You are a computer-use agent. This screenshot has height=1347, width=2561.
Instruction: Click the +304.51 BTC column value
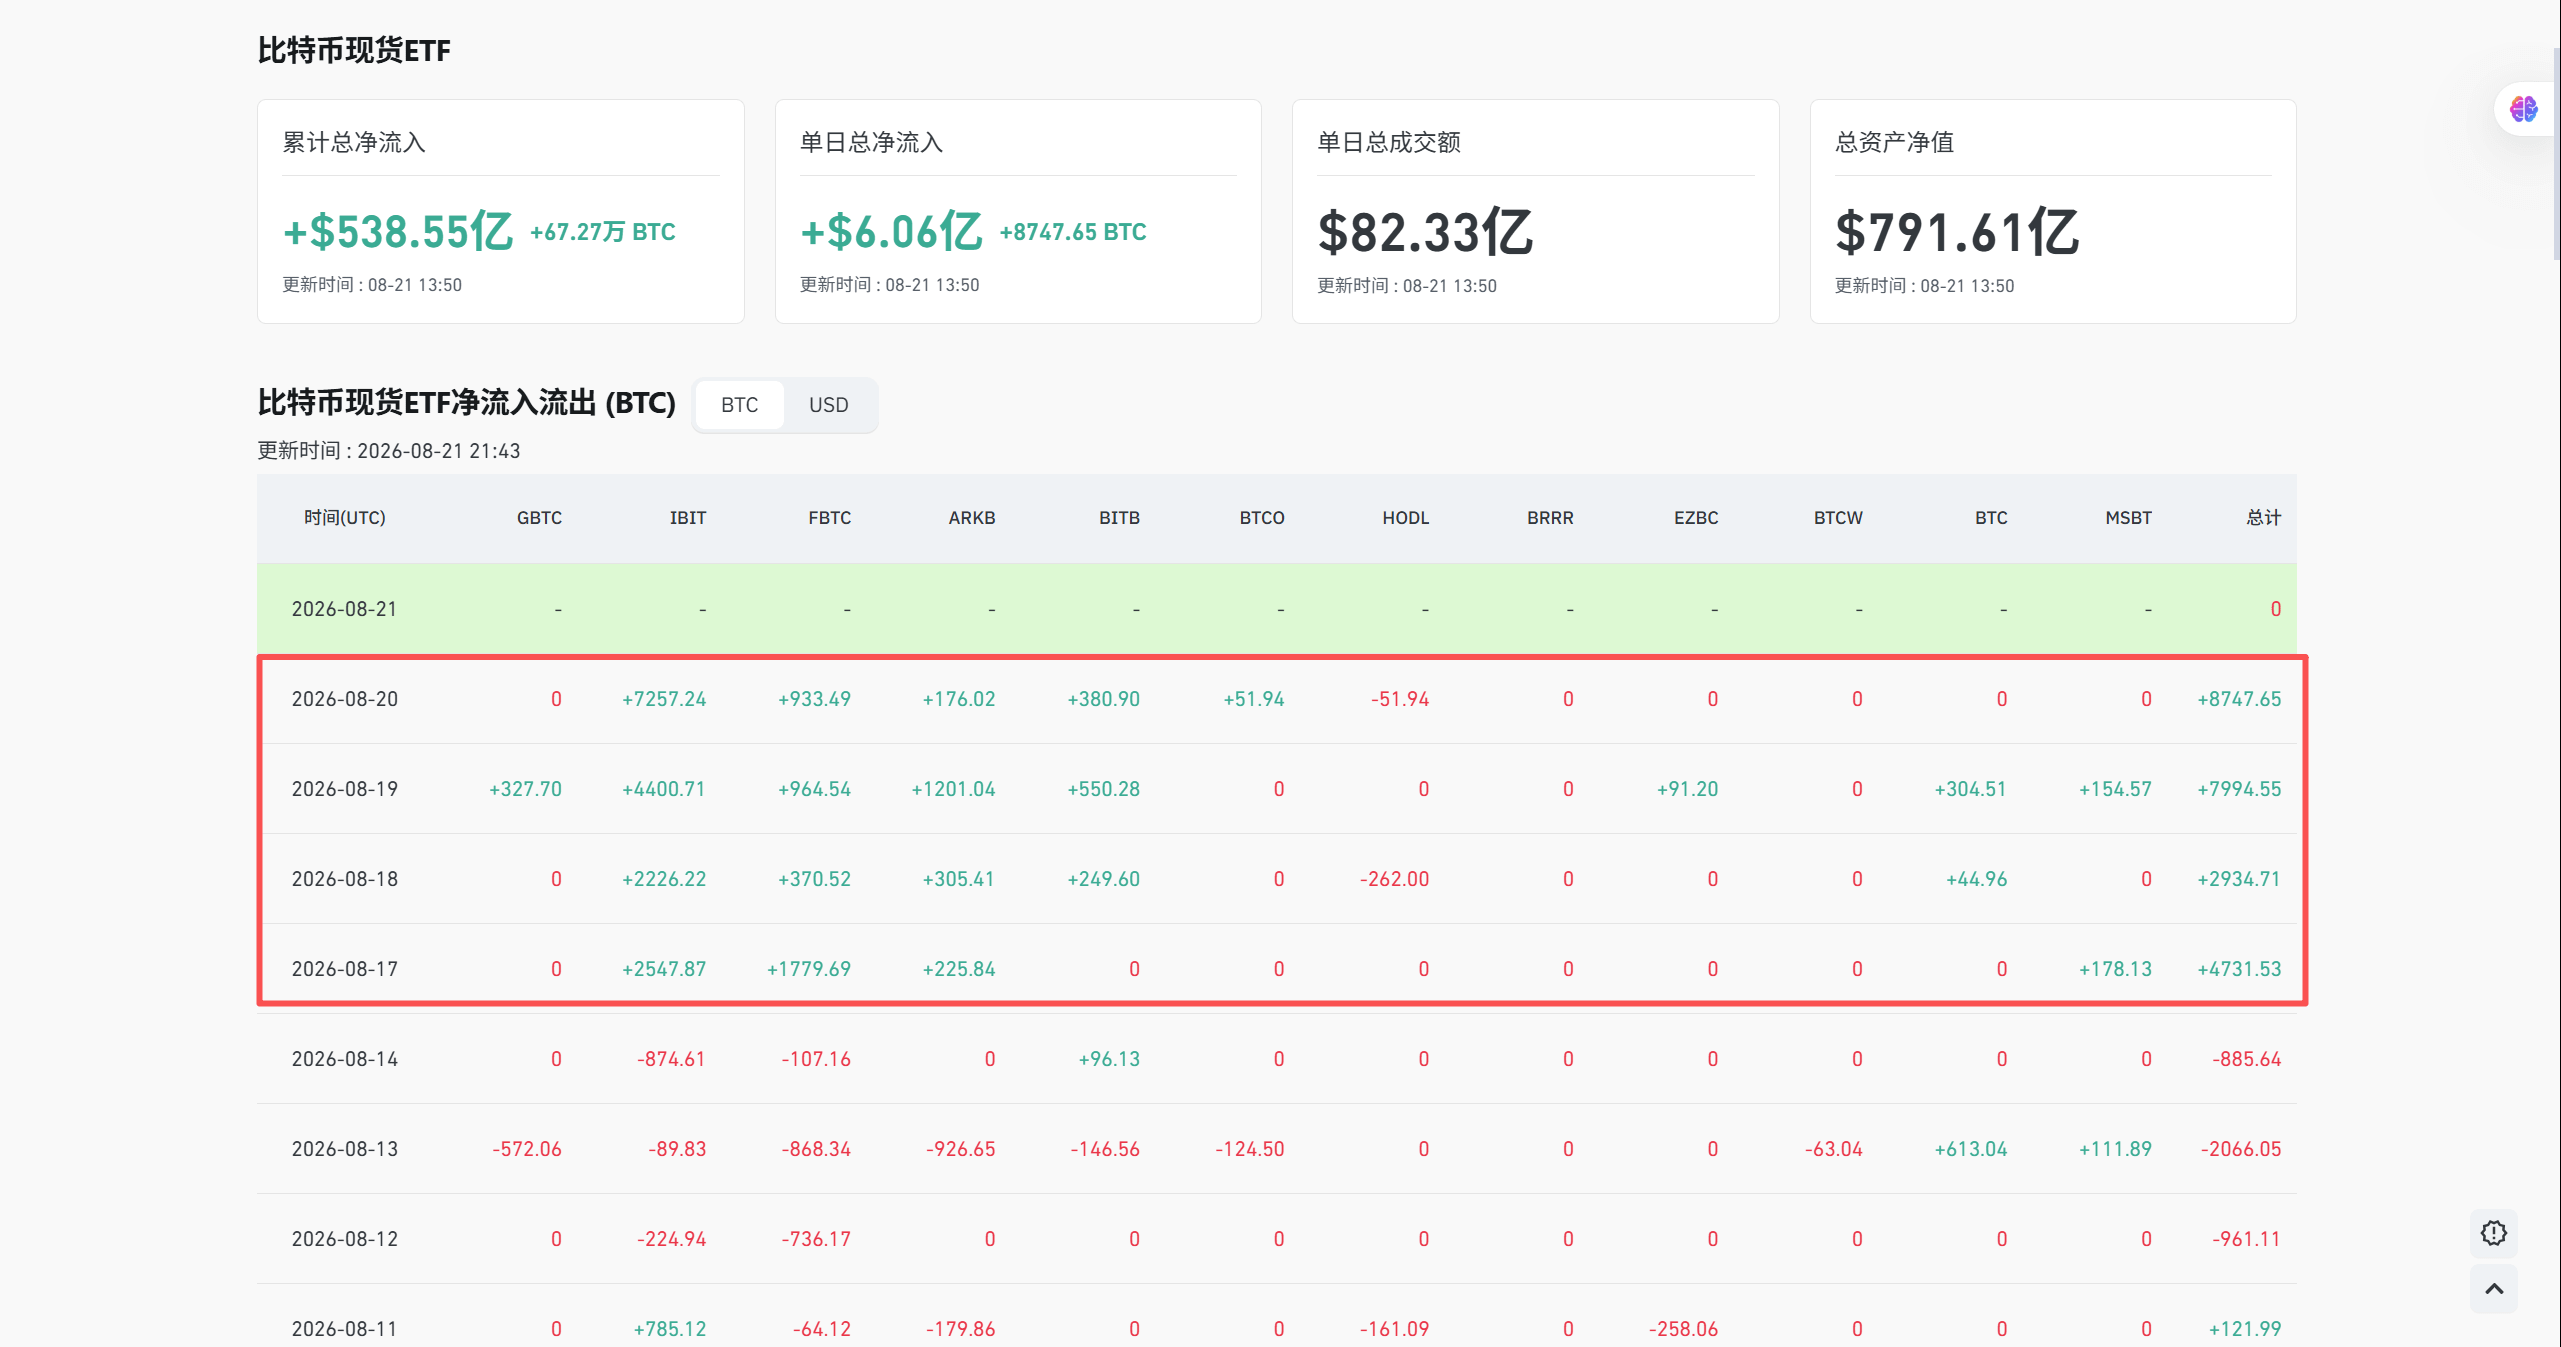[x=1970, y=789]
